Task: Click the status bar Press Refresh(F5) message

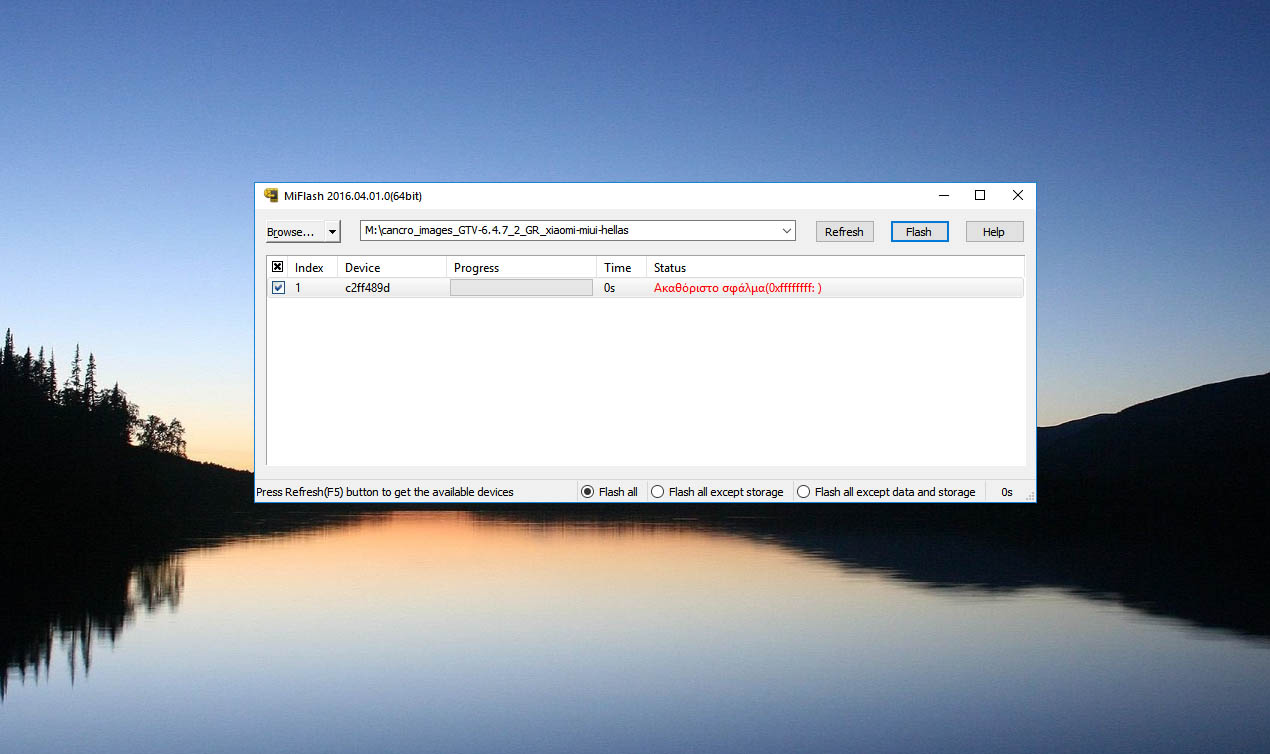Action: click(385, 492)
